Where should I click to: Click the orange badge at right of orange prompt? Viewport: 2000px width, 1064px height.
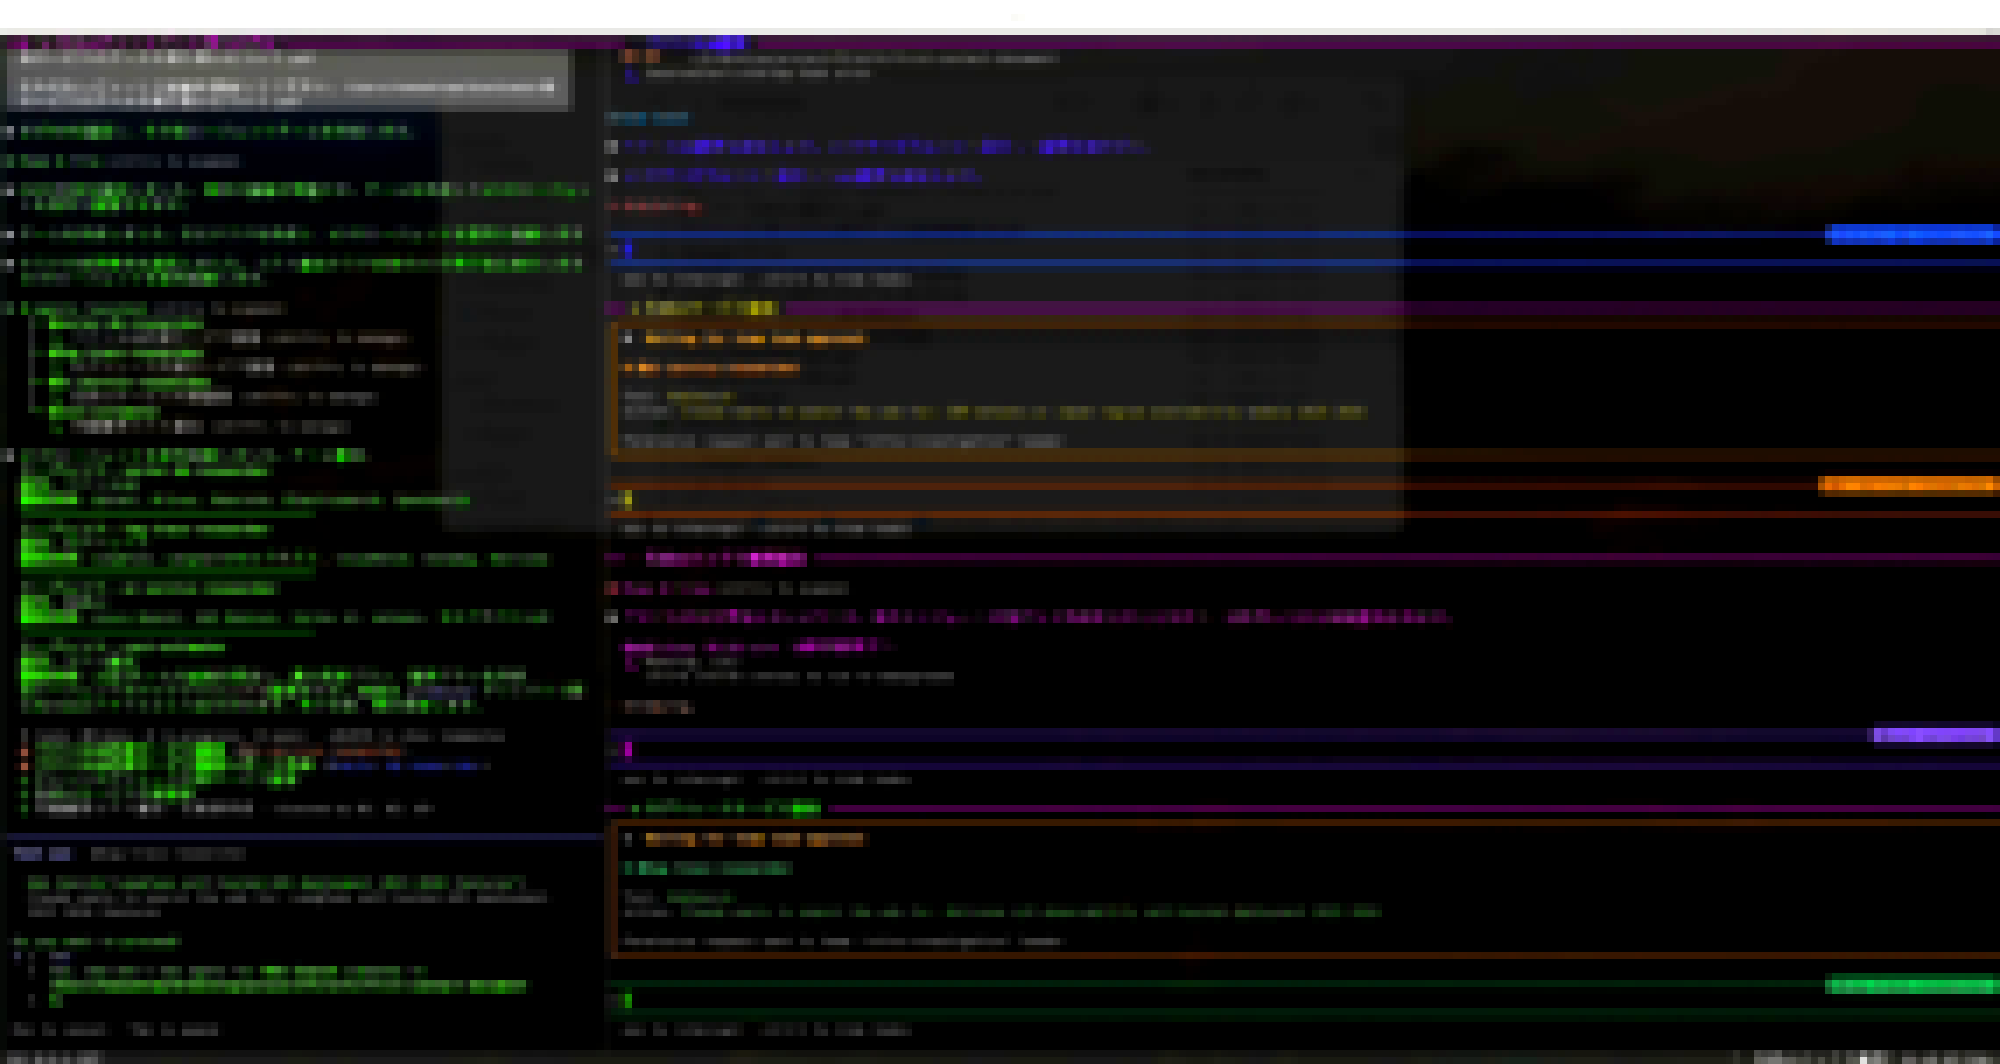click(1906, 485)
